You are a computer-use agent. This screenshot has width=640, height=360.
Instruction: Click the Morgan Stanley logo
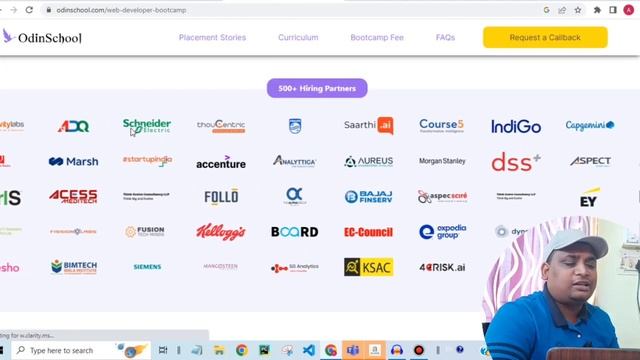pos(442,161)
